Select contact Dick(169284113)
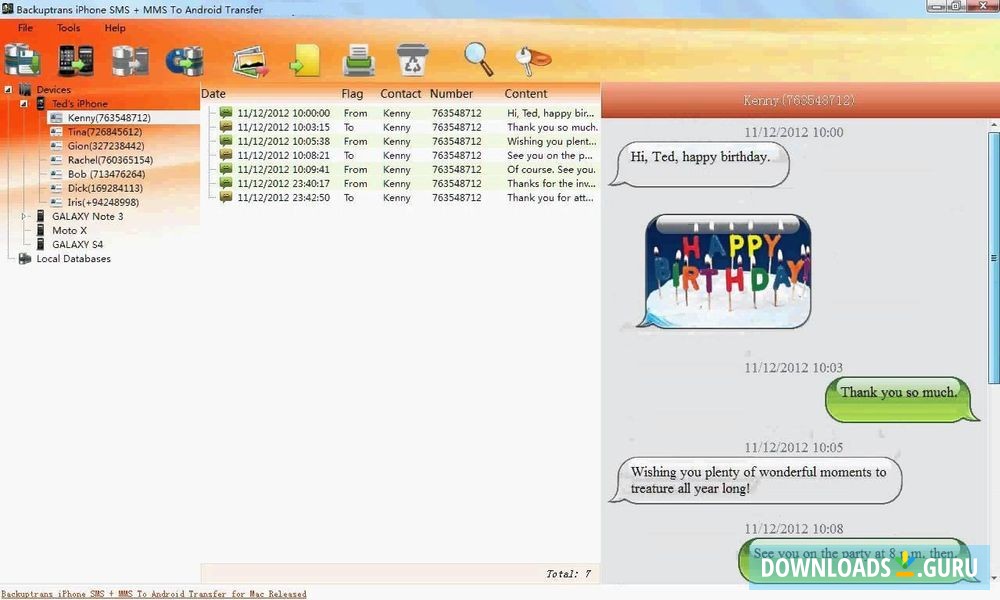 tap(105, 188)
